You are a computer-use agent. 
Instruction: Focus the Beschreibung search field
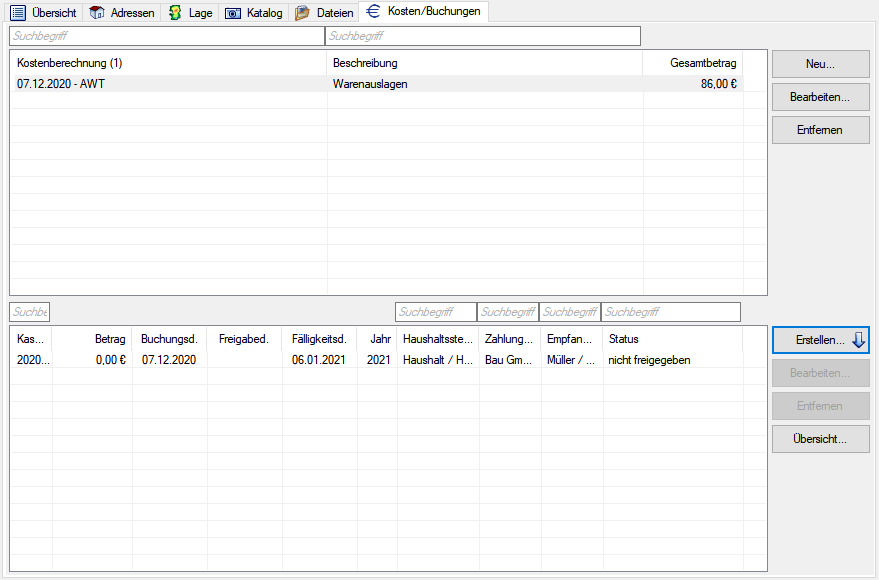tap(482, 36)
